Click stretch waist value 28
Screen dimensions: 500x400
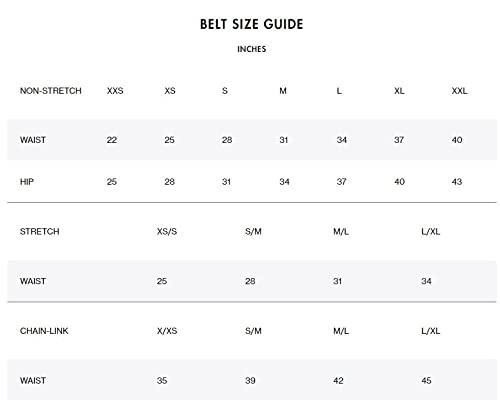click(250, 281)
